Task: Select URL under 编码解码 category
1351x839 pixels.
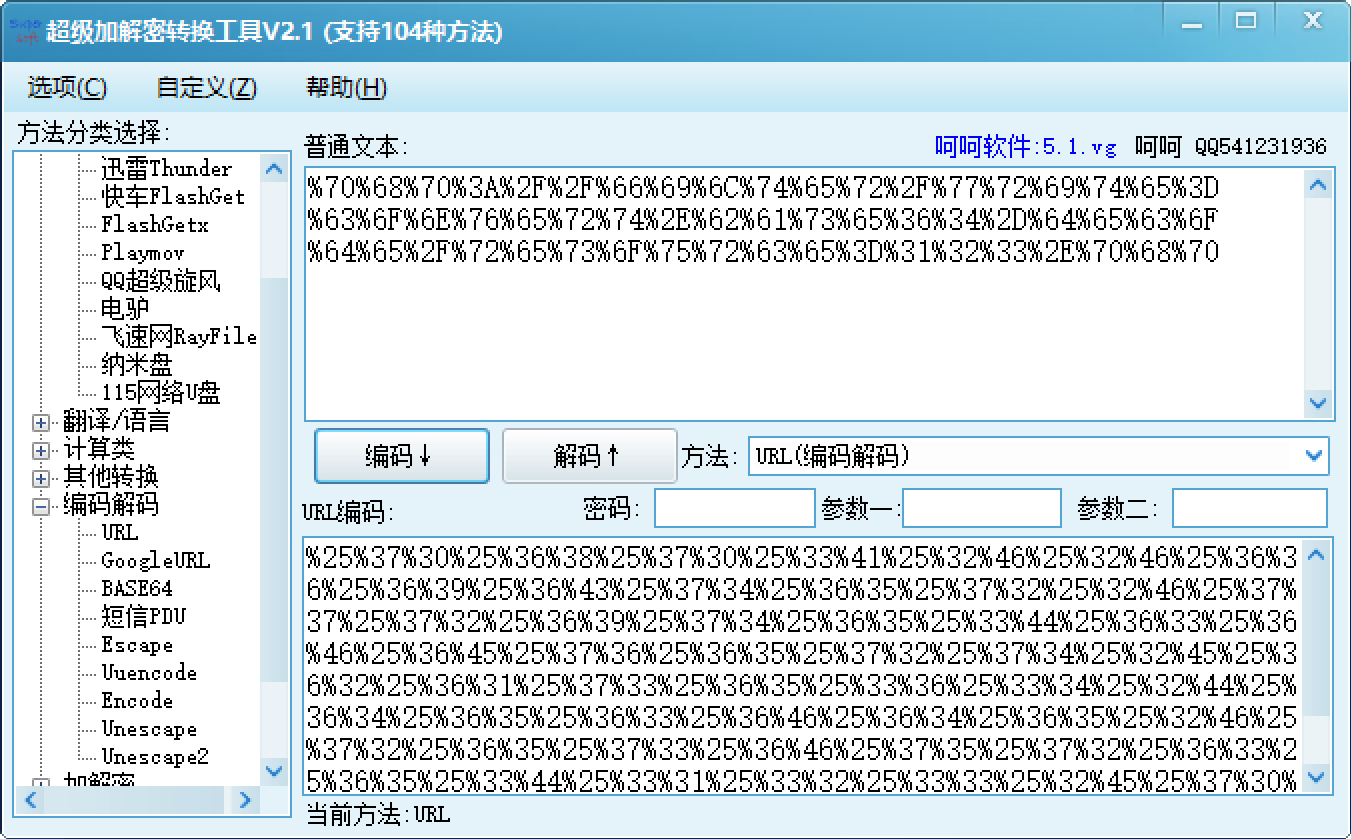Action: tap(118, 533)
